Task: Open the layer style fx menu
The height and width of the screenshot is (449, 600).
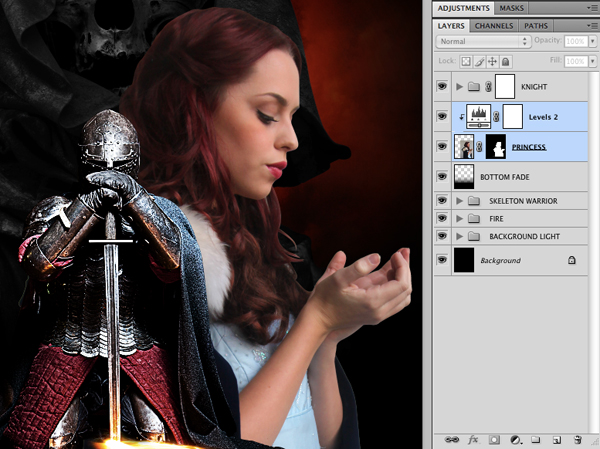Action: (x=473, y=439)
